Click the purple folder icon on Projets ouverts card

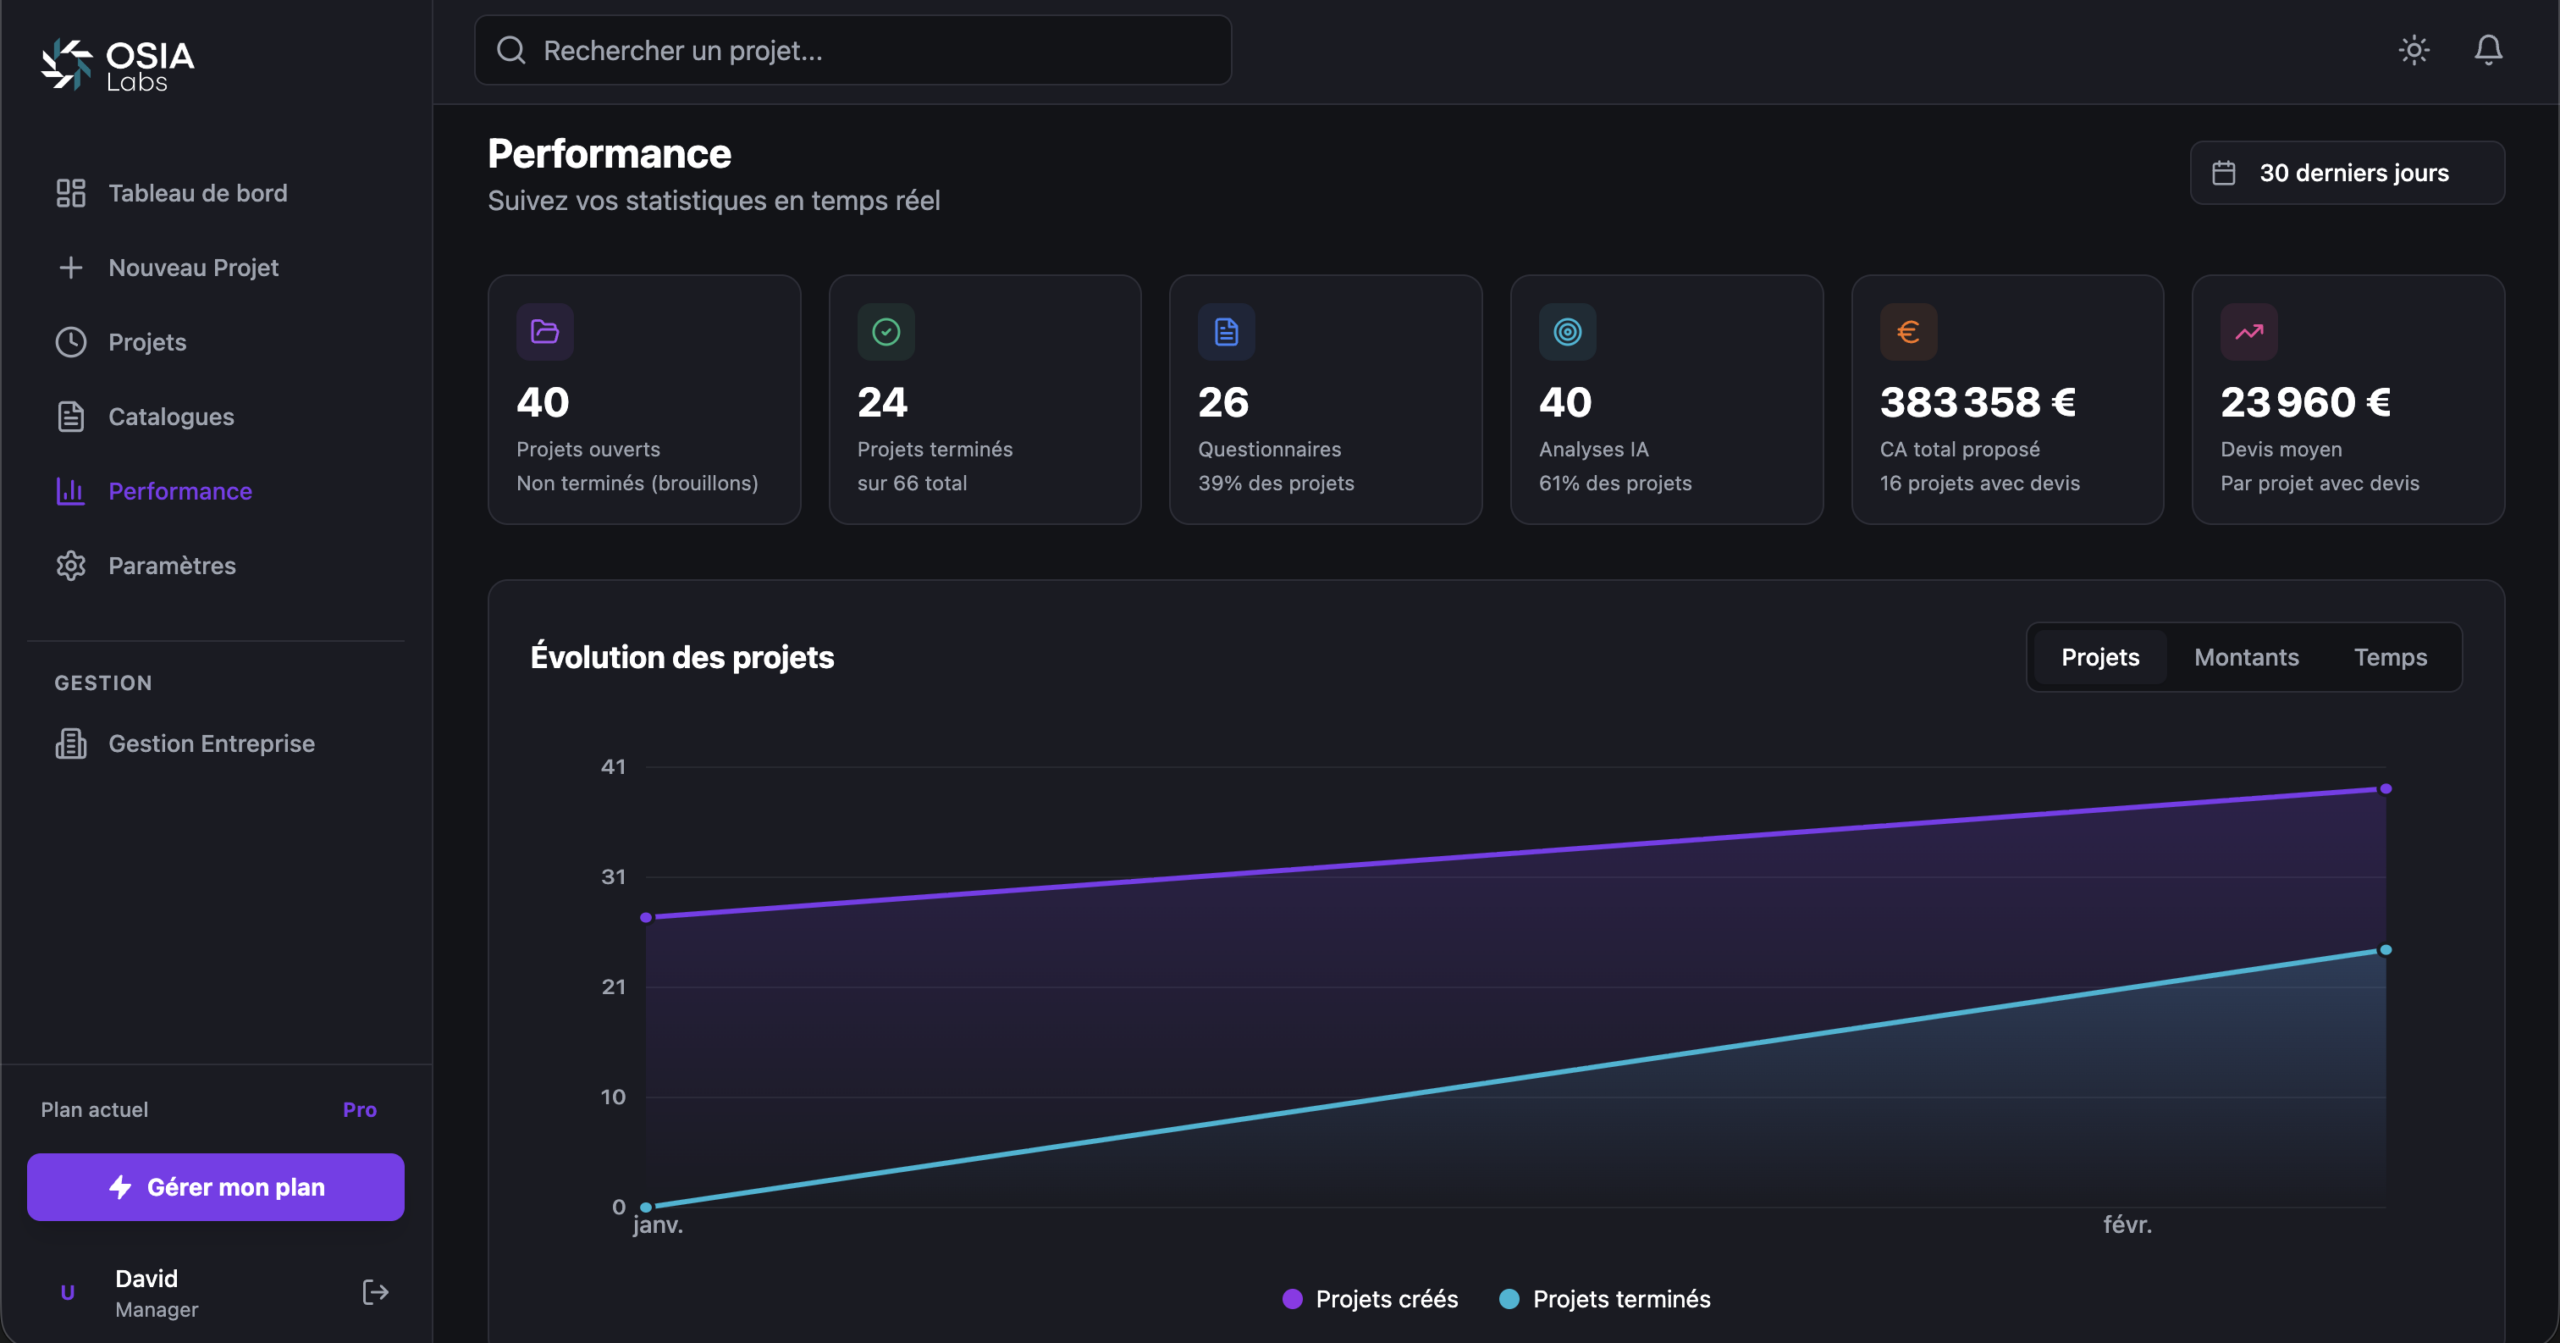click(x=545, y=332)
